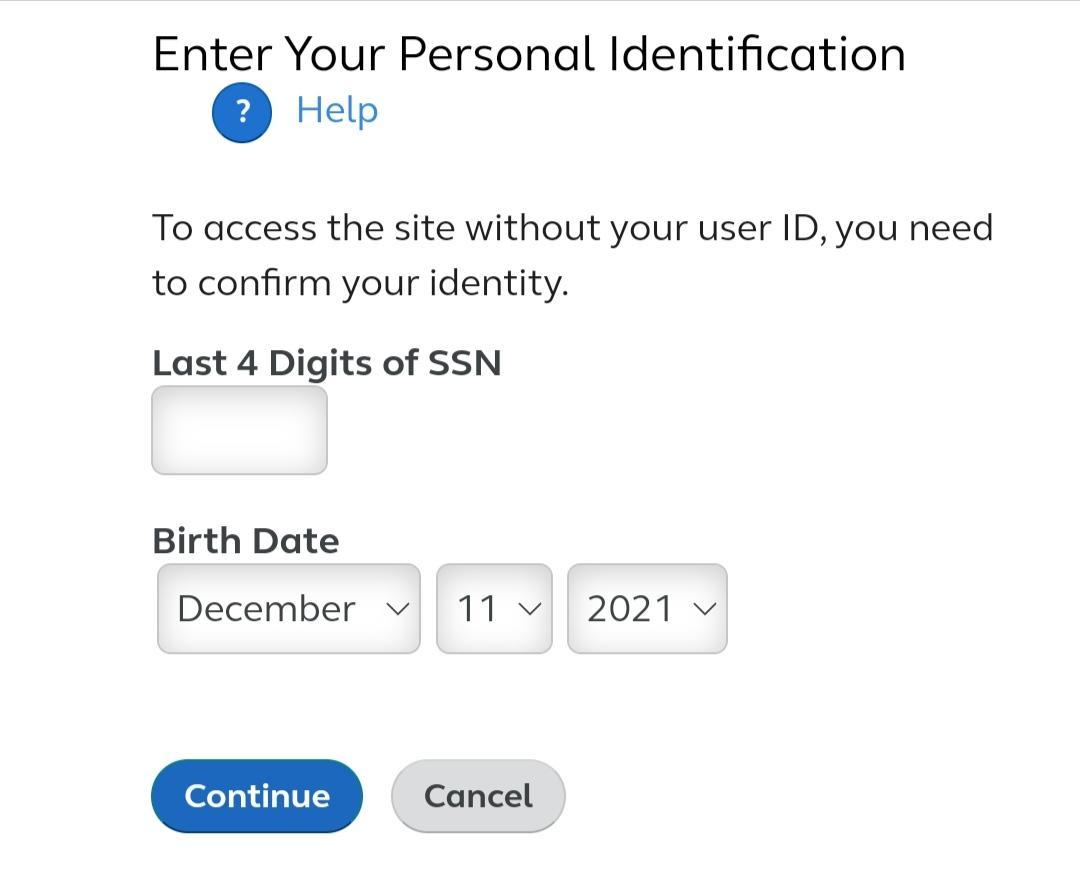The image size is (1080, 875).
Task: Select the "11" day value text
Action: click(x=477, y=609)
